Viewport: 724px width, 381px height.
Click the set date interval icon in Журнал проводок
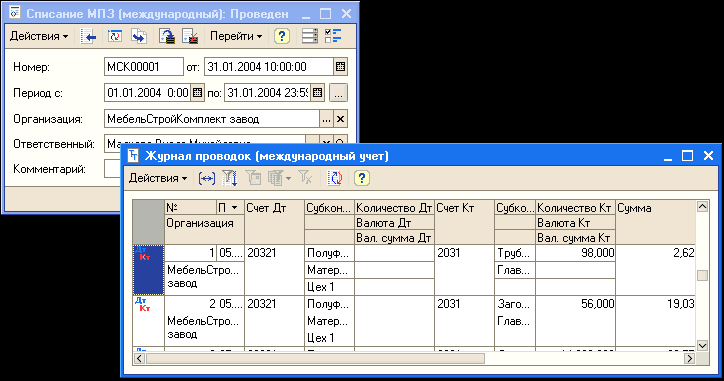point(206,178)
